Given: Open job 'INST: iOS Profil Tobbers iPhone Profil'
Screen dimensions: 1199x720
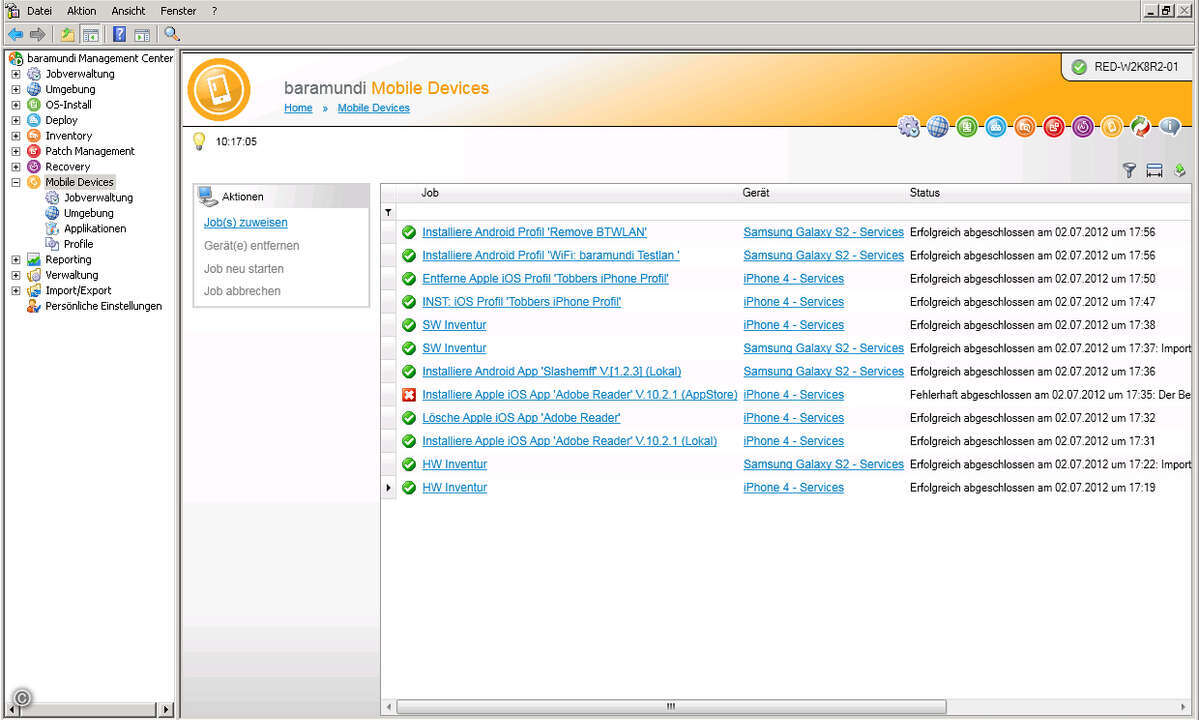Looking at the screenshot, I should tap(522, 302).
